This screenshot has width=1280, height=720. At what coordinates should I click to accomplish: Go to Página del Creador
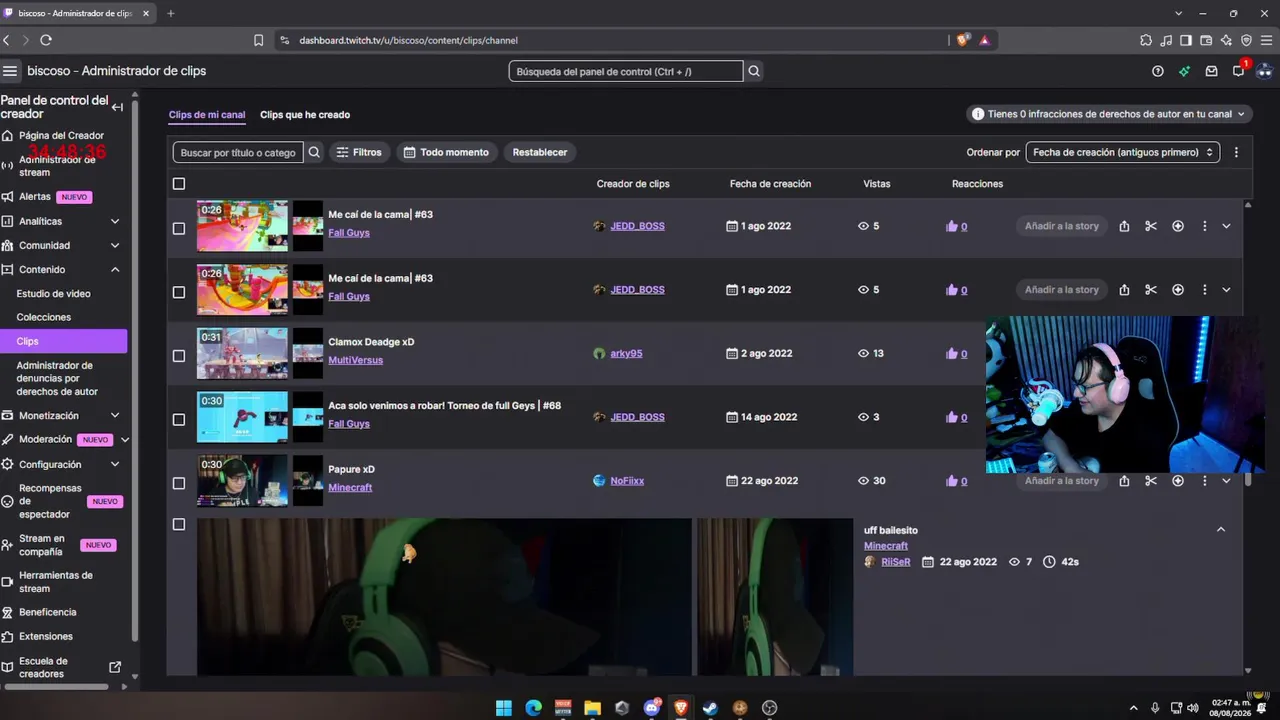point(61,135)
